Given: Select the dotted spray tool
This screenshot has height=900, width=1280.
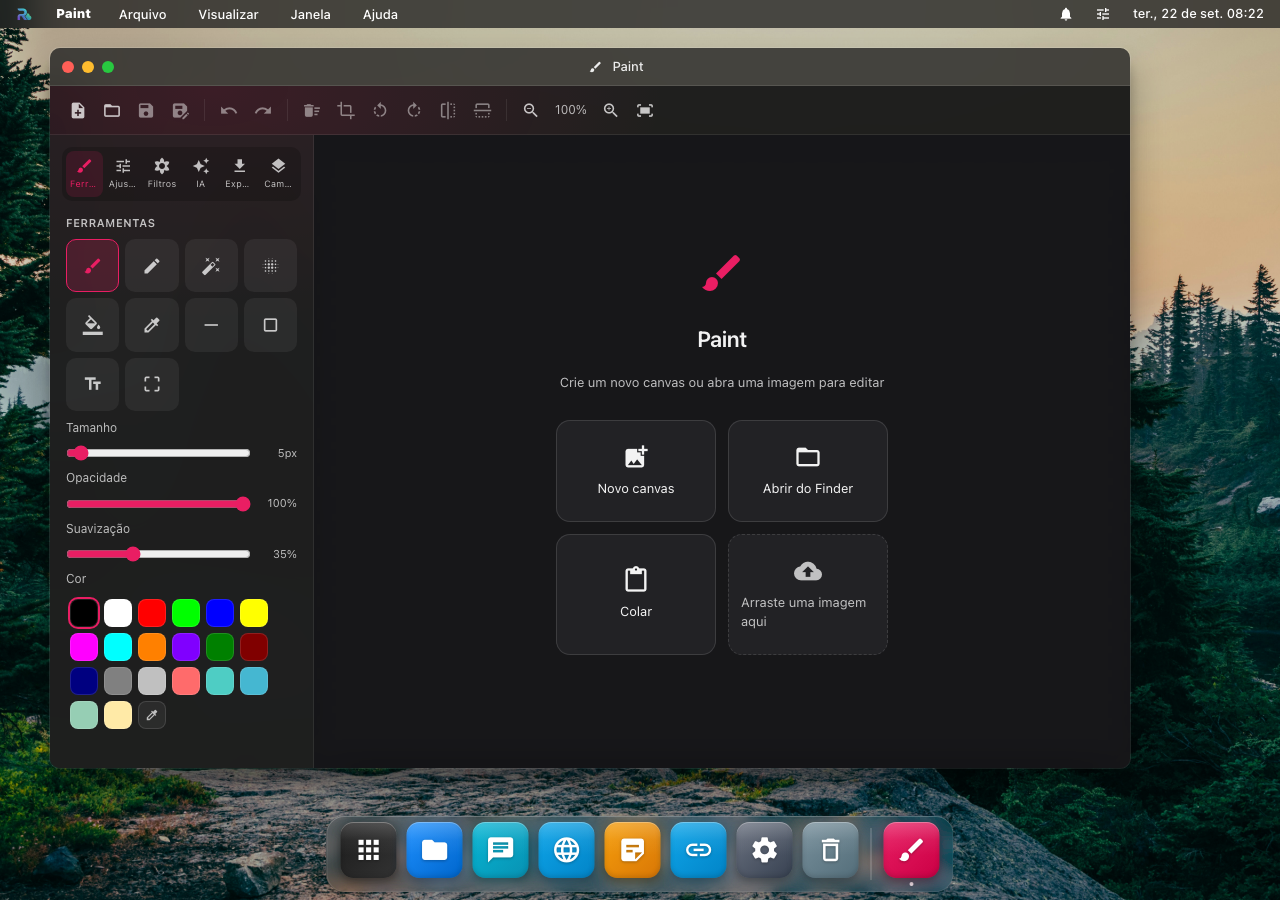Looking at the screenshot, I should pos(270,266).
